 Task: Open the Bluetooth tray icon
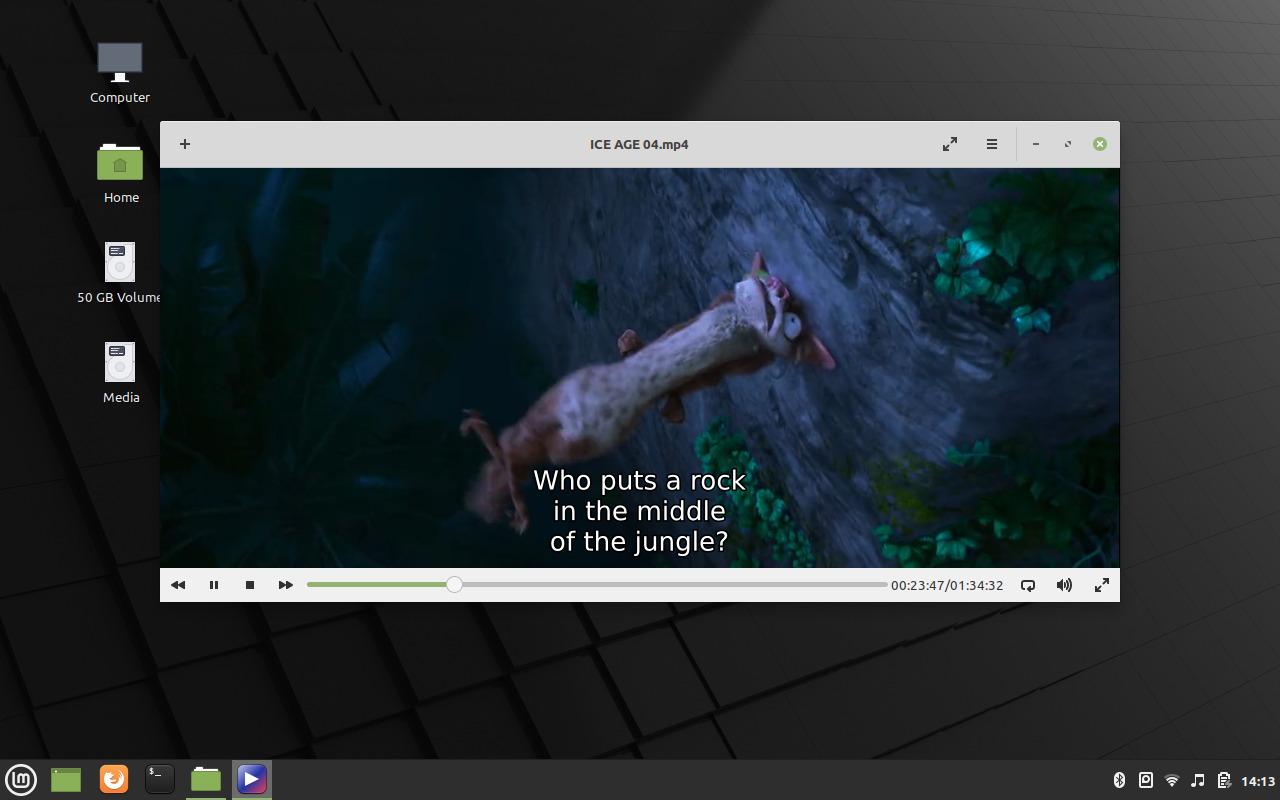1120,780
